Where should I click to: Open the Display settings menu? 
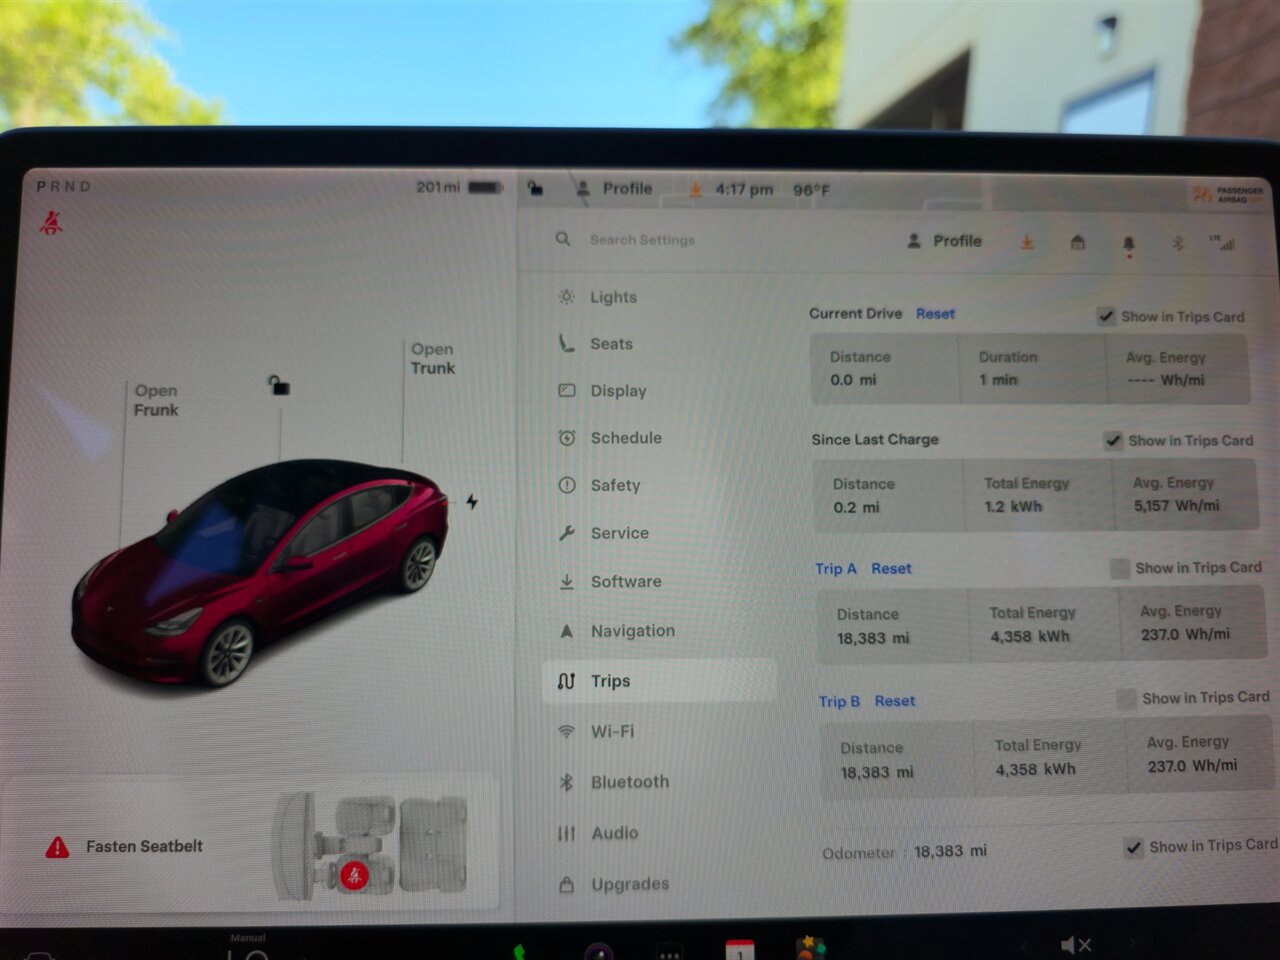(618, 391)
